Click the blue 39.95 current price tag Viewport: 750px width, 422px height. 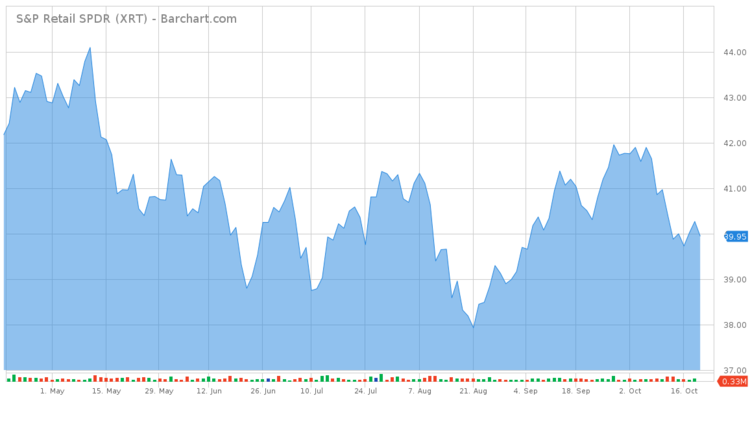pos(735,237)
